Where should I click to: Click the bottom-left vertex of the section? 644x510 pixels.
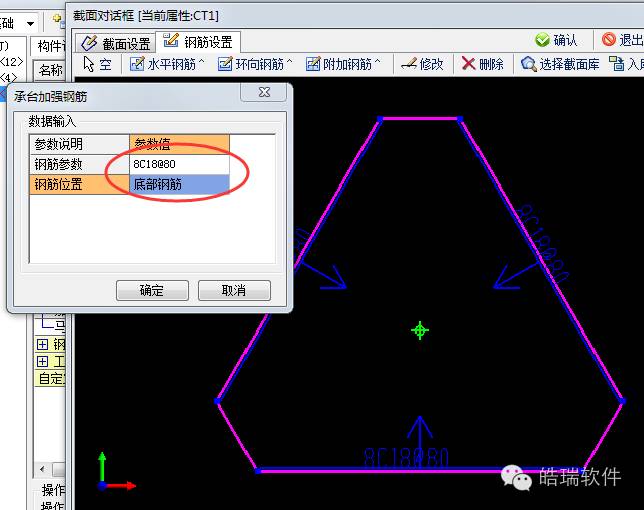pyautogui.click(x=258, y=471)
